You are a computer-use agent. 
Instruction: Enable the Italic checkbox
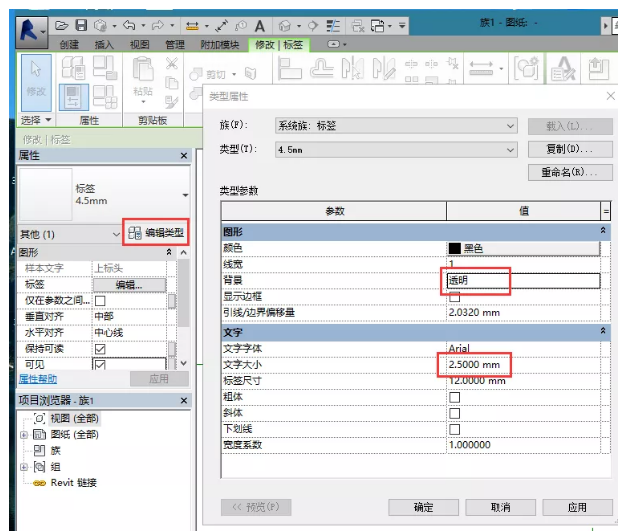point(454,413)
